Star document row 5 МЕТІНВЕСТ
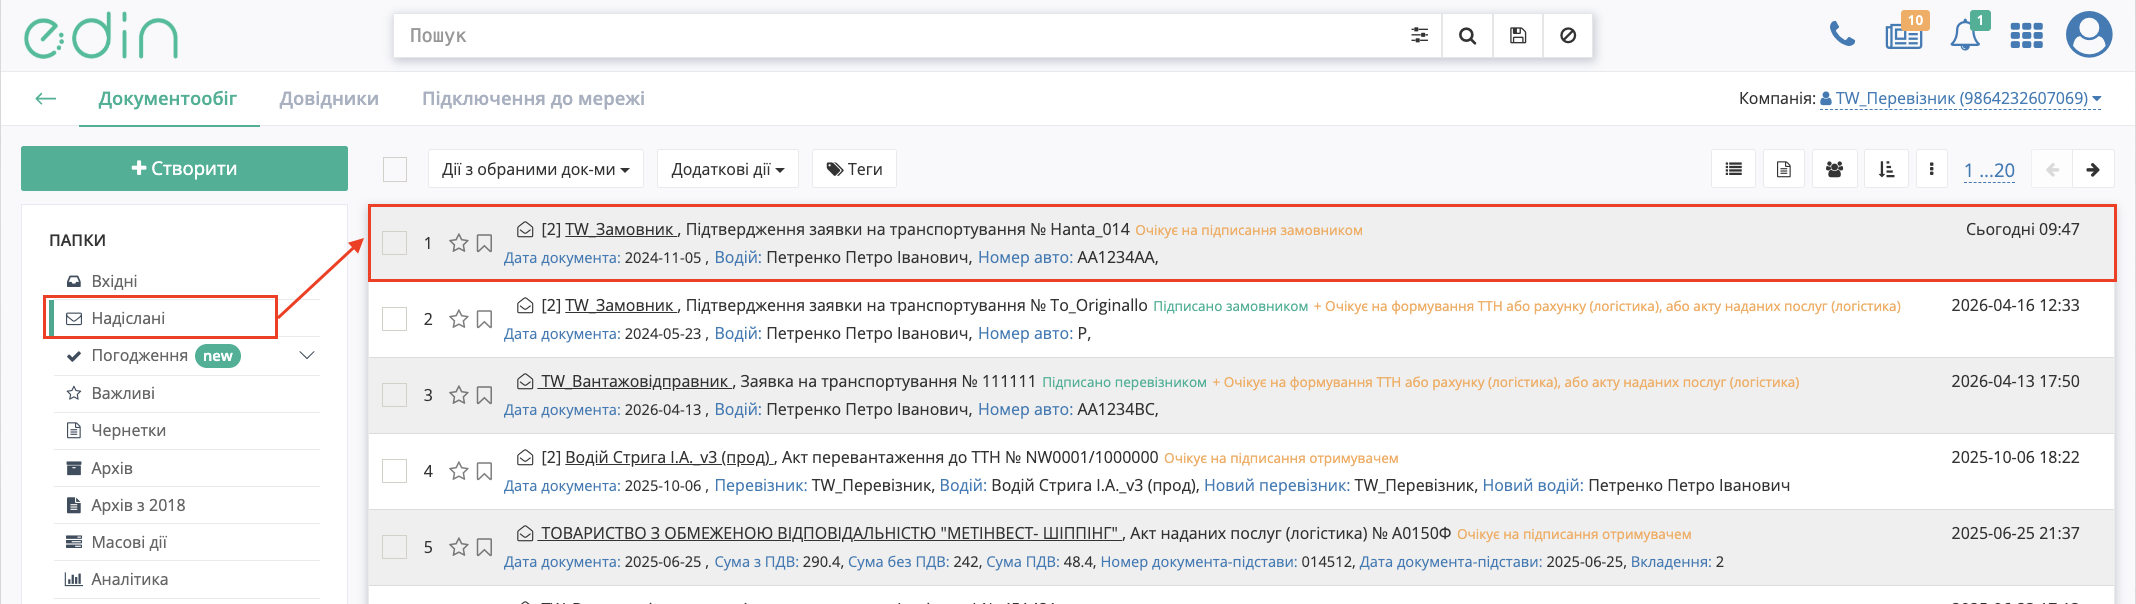2136x604 pixels. coord(459,547)
